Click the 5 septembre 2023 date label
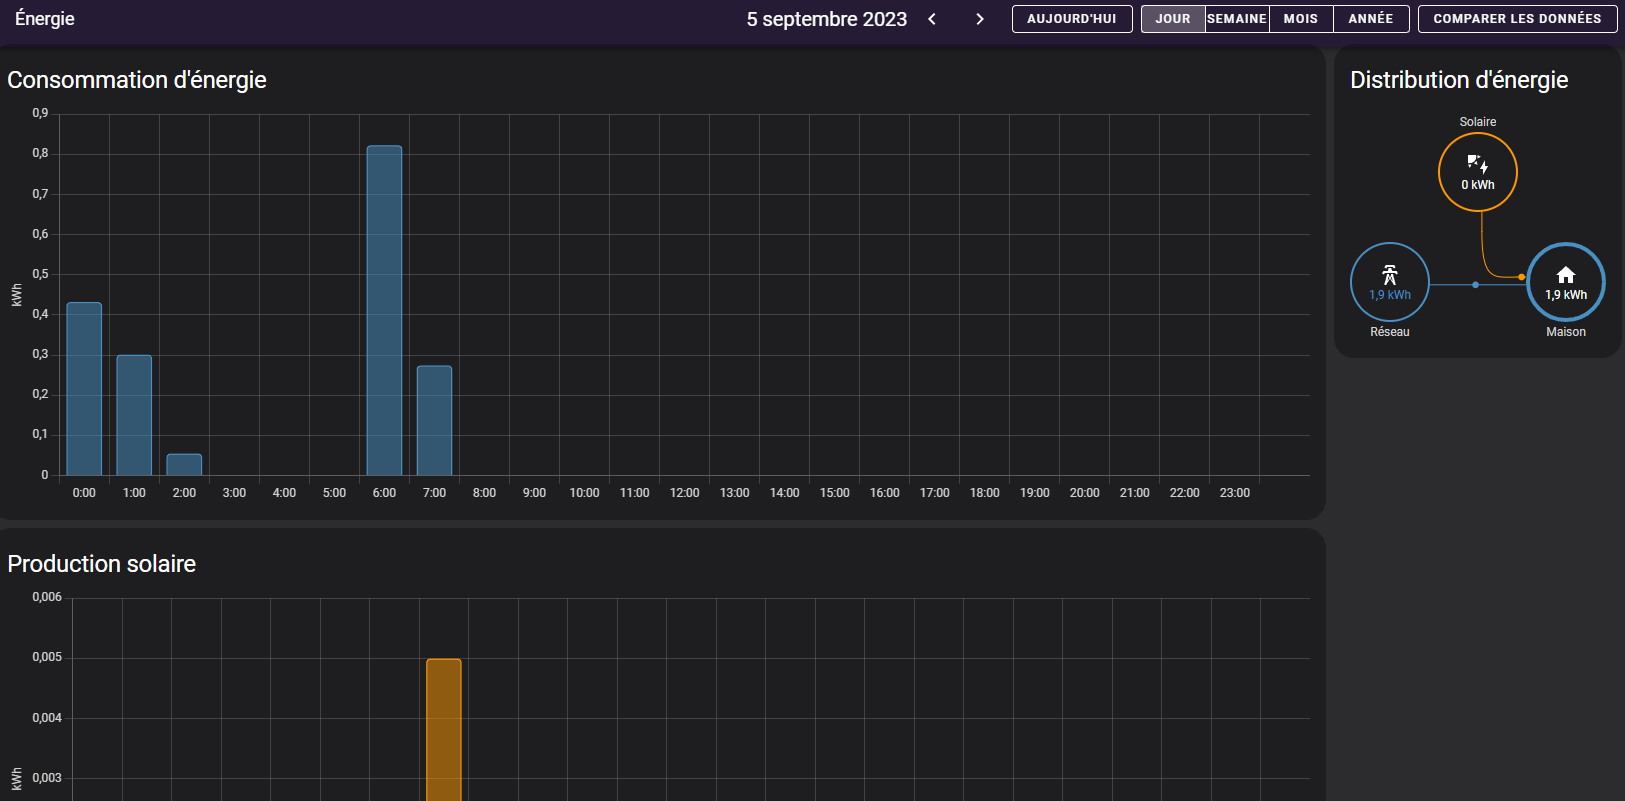 [826, 19]
